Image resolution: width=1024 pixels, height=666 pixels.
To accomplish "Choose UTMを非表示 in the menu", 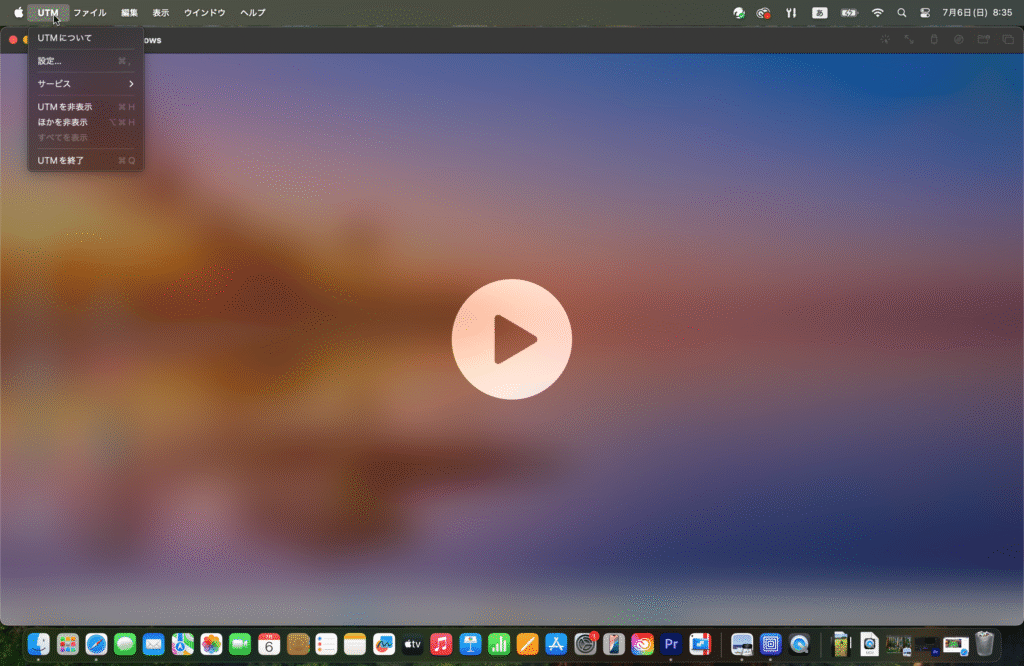I will (65, 107).
